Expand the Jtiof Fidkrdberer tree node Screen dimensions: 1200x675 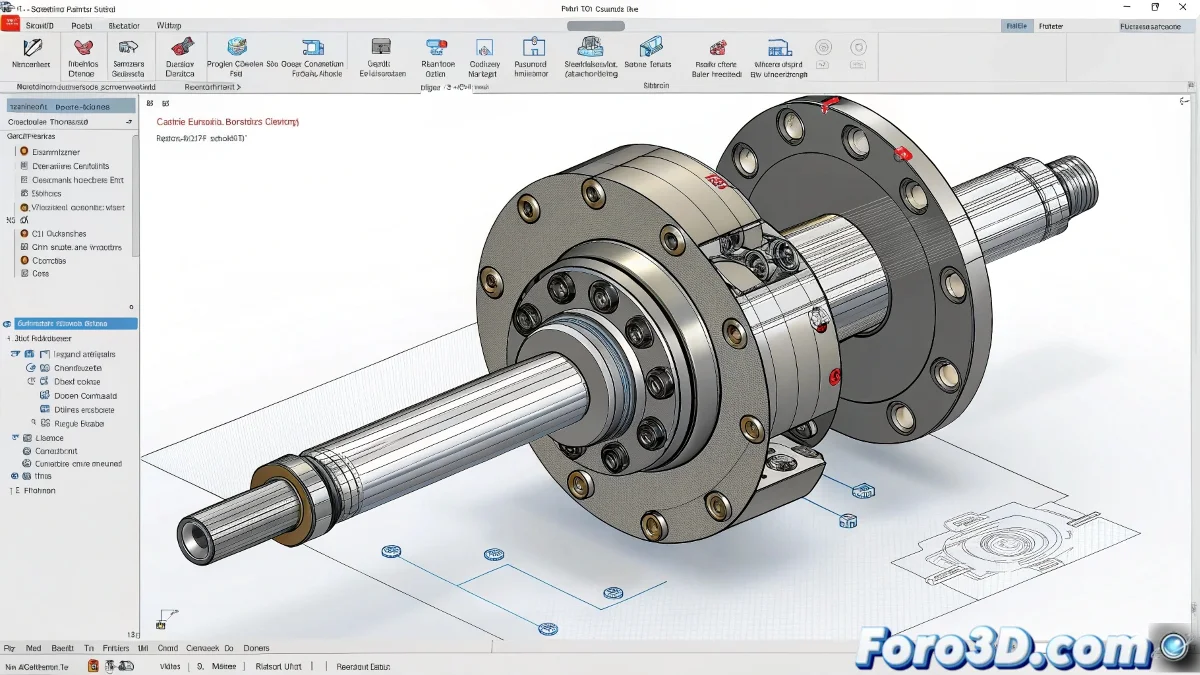(x=11, y=339)
